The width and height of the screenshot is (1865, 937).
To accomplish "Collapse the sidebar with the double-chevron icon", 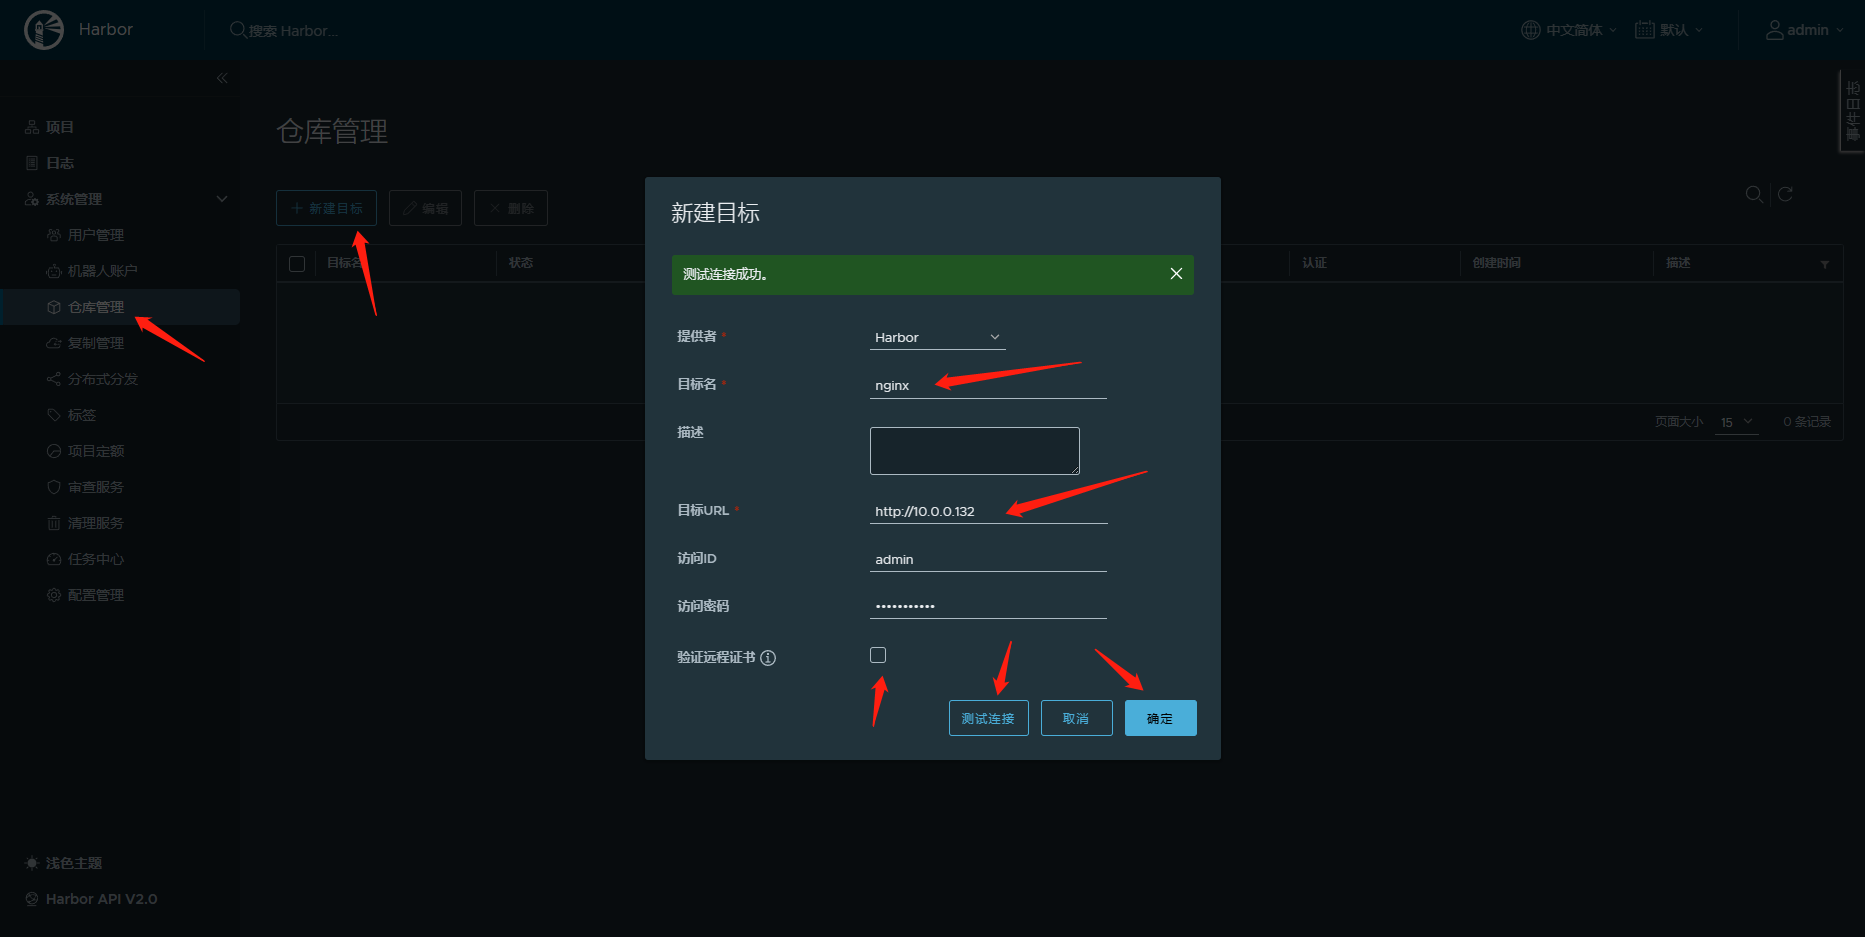I will click(x=222, y=78).
